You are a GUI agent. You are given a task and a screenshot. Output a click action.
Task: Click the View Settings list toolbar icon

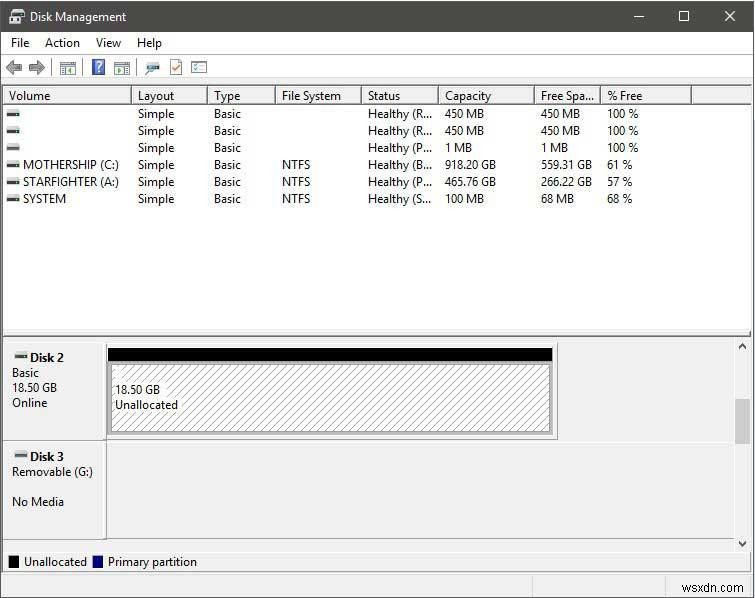pos(199,68)
